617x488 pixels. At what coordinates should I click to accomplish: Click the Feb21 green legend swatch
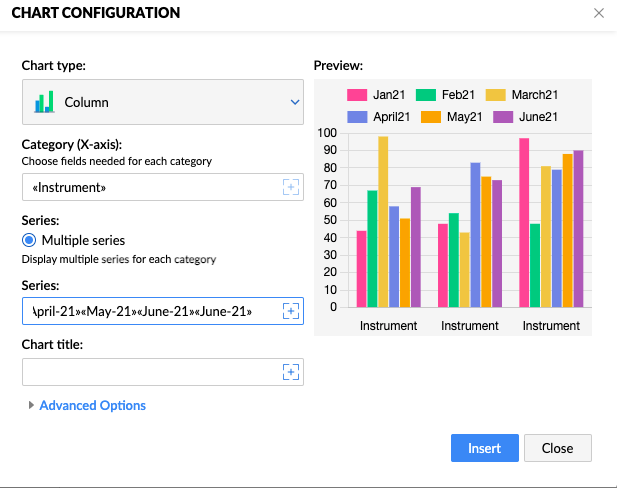[x=426, y=95]
